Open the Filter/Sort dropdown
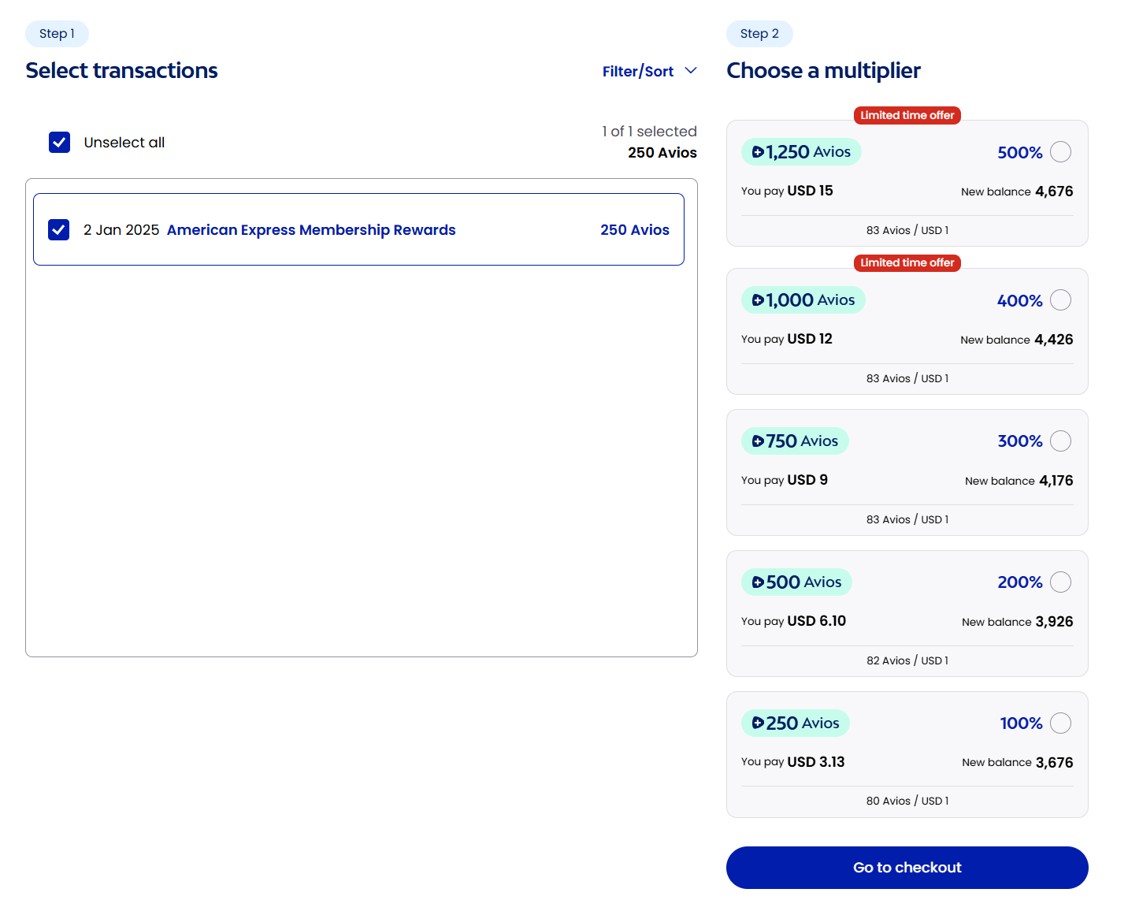 click(638, 71)
